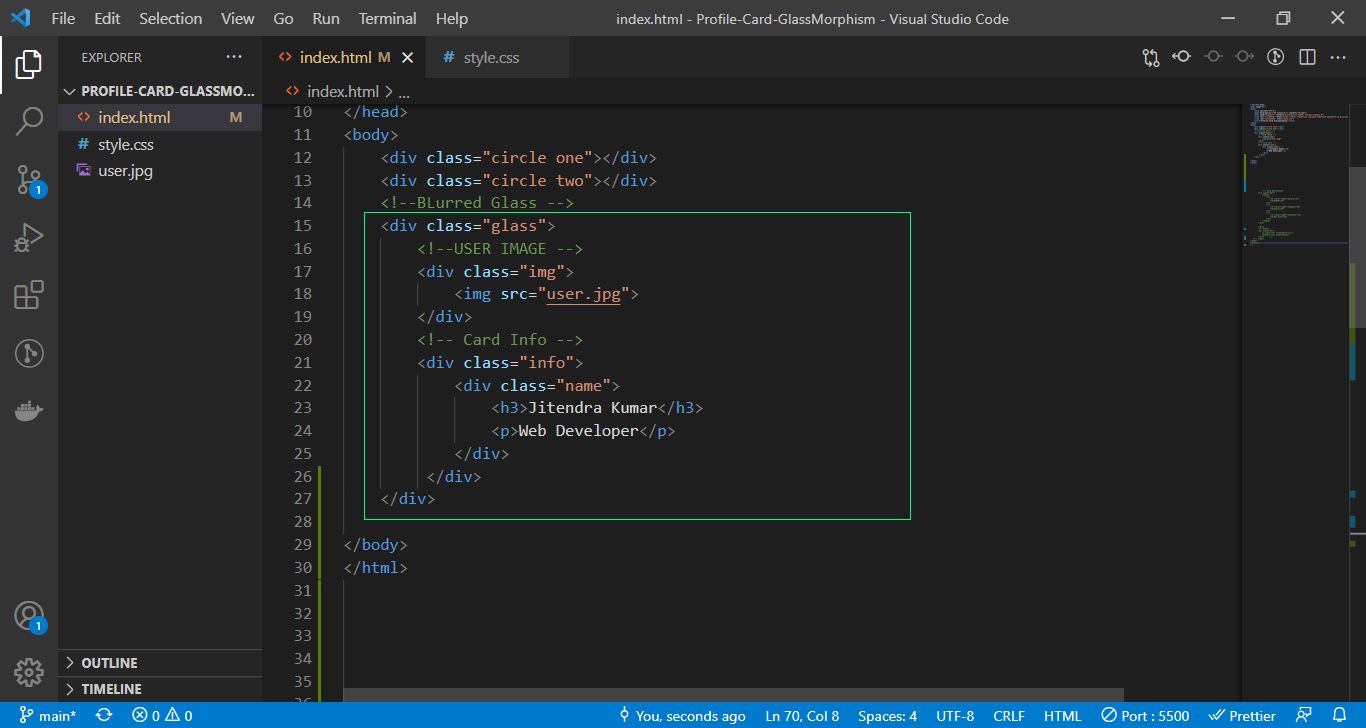
Task: Split the editor to the right
Action: click(x=1307, y=57)
